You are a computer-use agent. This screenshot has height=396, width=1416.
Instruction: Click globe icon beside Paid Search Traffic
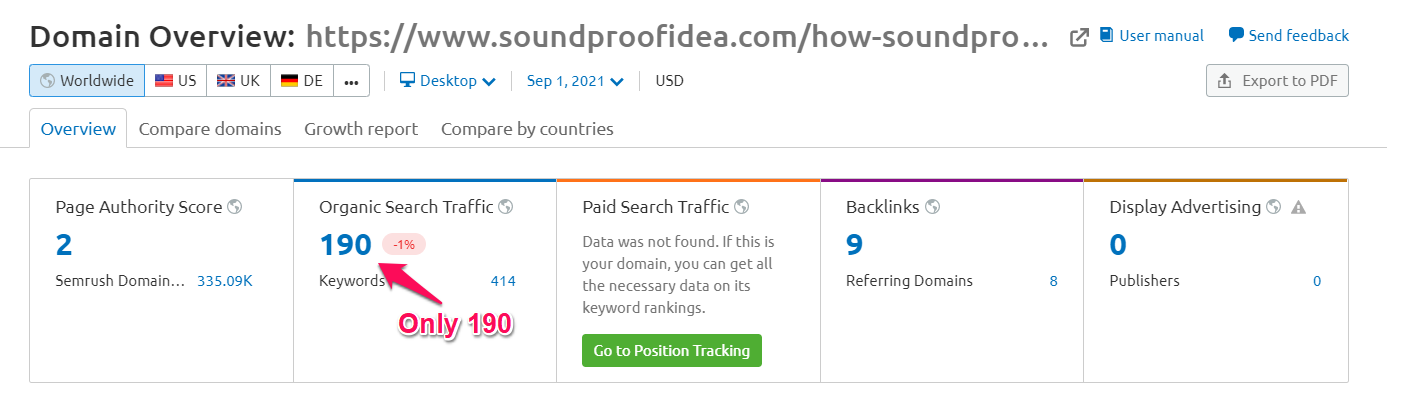(741, 207)
